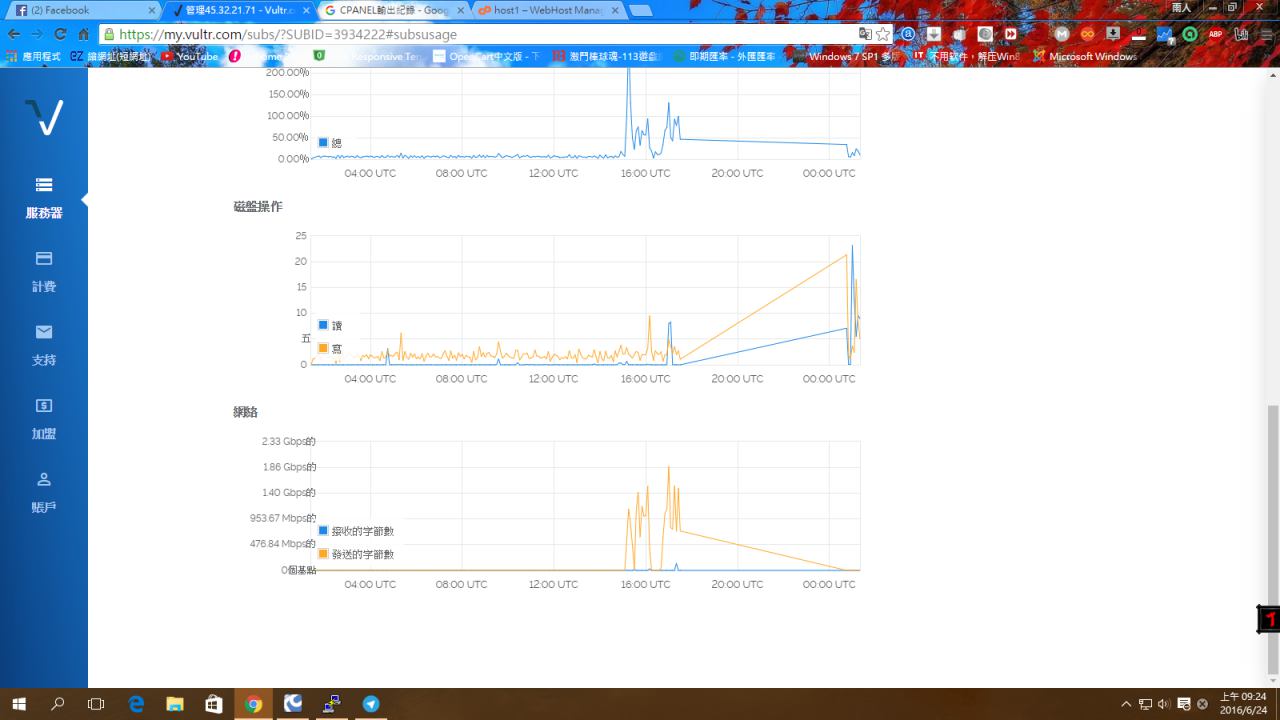Viewport: 1280px width, 720px height.
Task: Switch to the Facebook tab
Action: pos(81,10)
